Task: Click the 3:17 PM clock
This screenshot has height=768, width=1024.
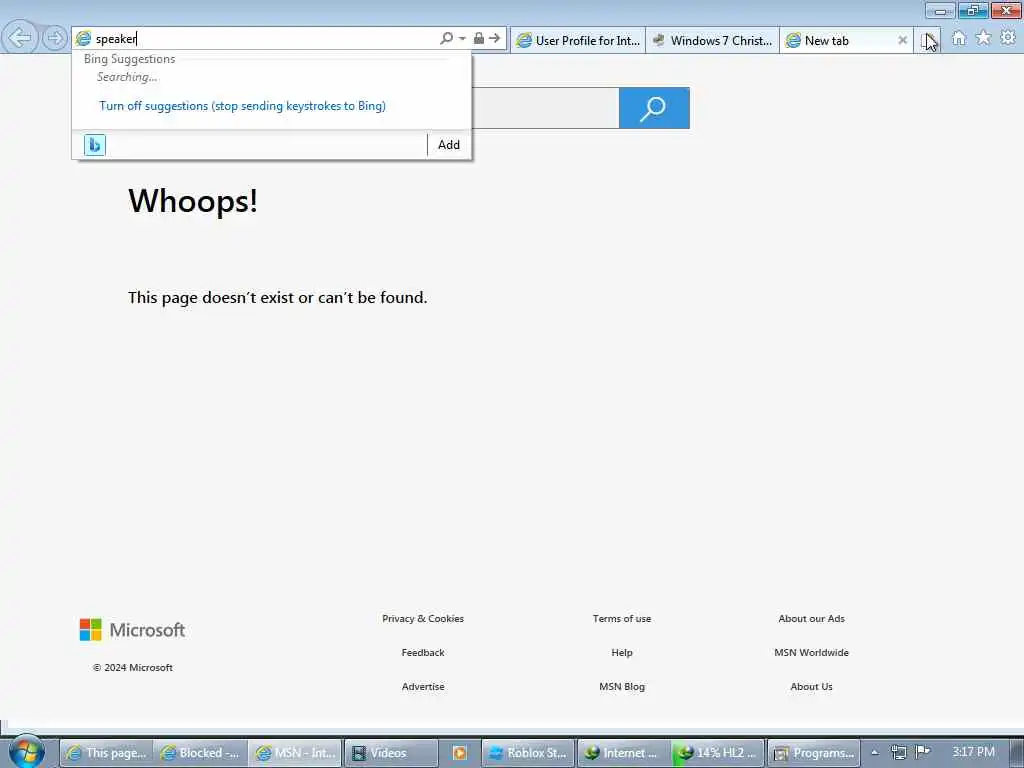Action: (973, 752)
